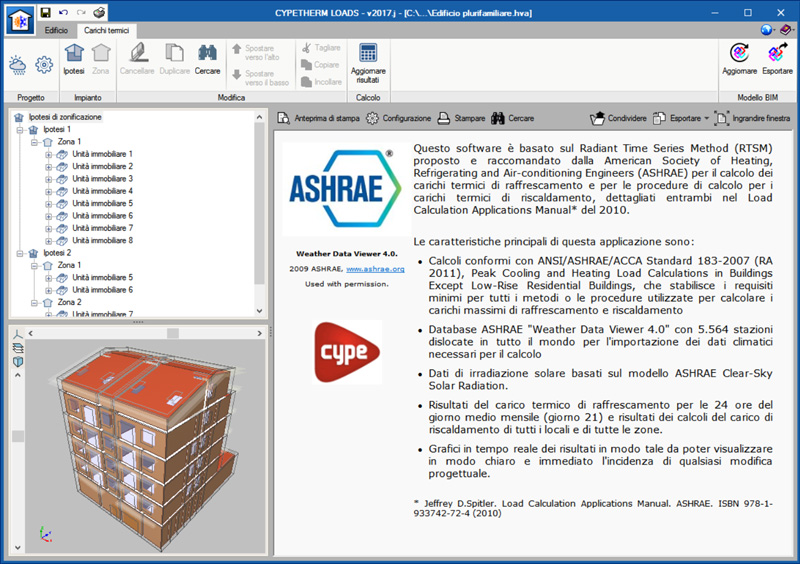The width and height of the screenshot is (800, 564).
Task: Collapse the Ipotesi 2 tree node
Action: tap(20, 253)
